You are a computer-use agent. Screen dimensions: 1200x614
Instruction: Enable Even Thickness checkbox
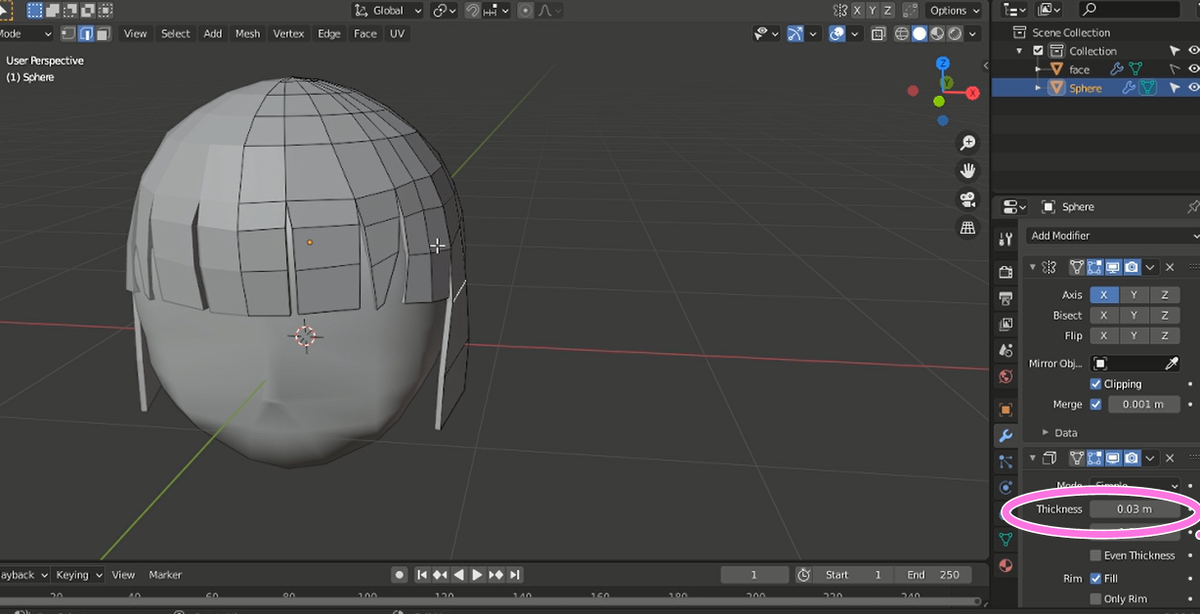pyautogui.click(x=1096, y=555)
